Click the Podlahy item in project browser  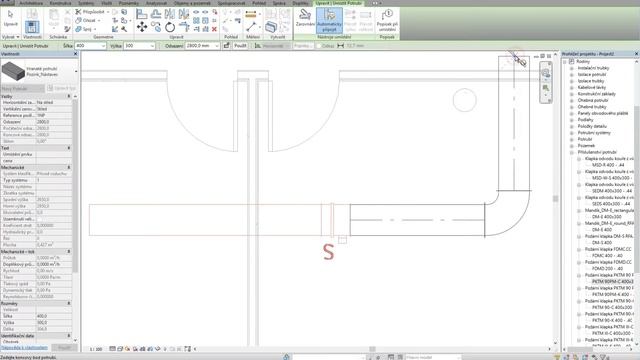pyautogui.click(x=585, y=120)
